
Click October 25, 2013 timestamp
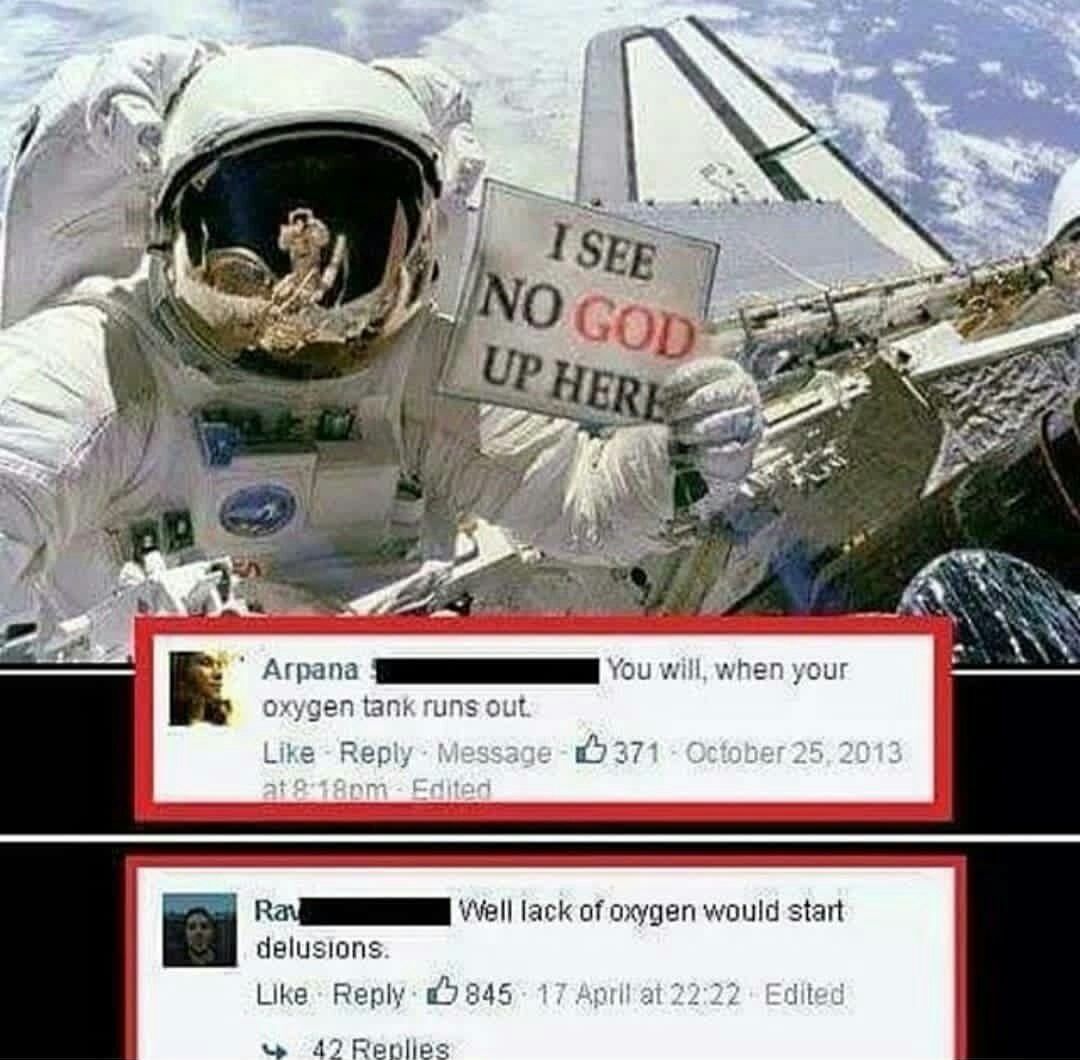(x=793, y=751)
